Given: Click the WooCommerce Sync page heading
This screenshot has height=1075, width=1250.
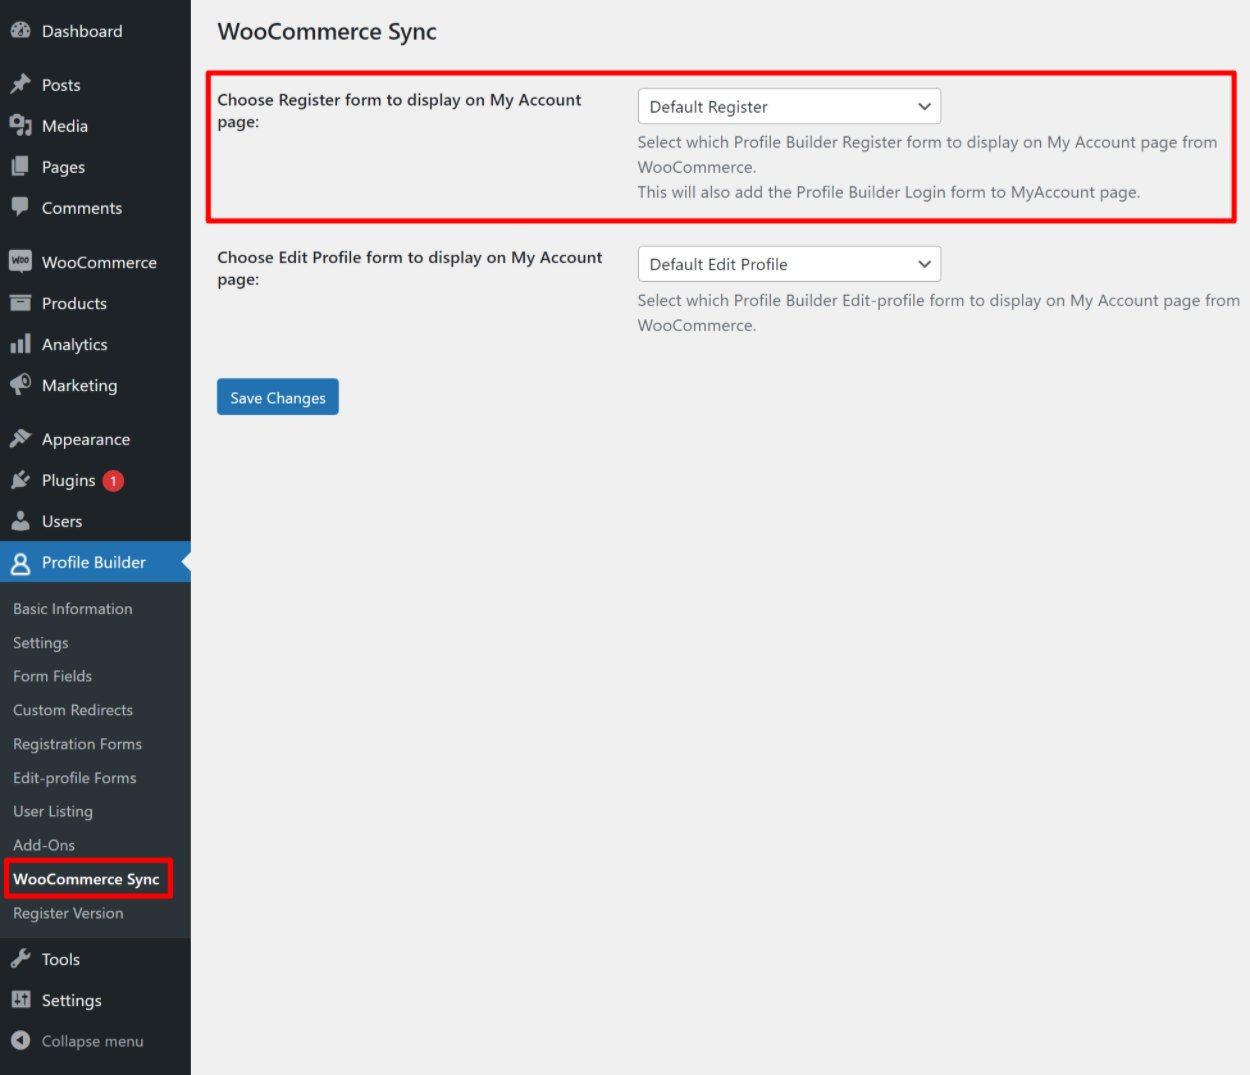Looking at the screenshot, I should coord(327,32).
